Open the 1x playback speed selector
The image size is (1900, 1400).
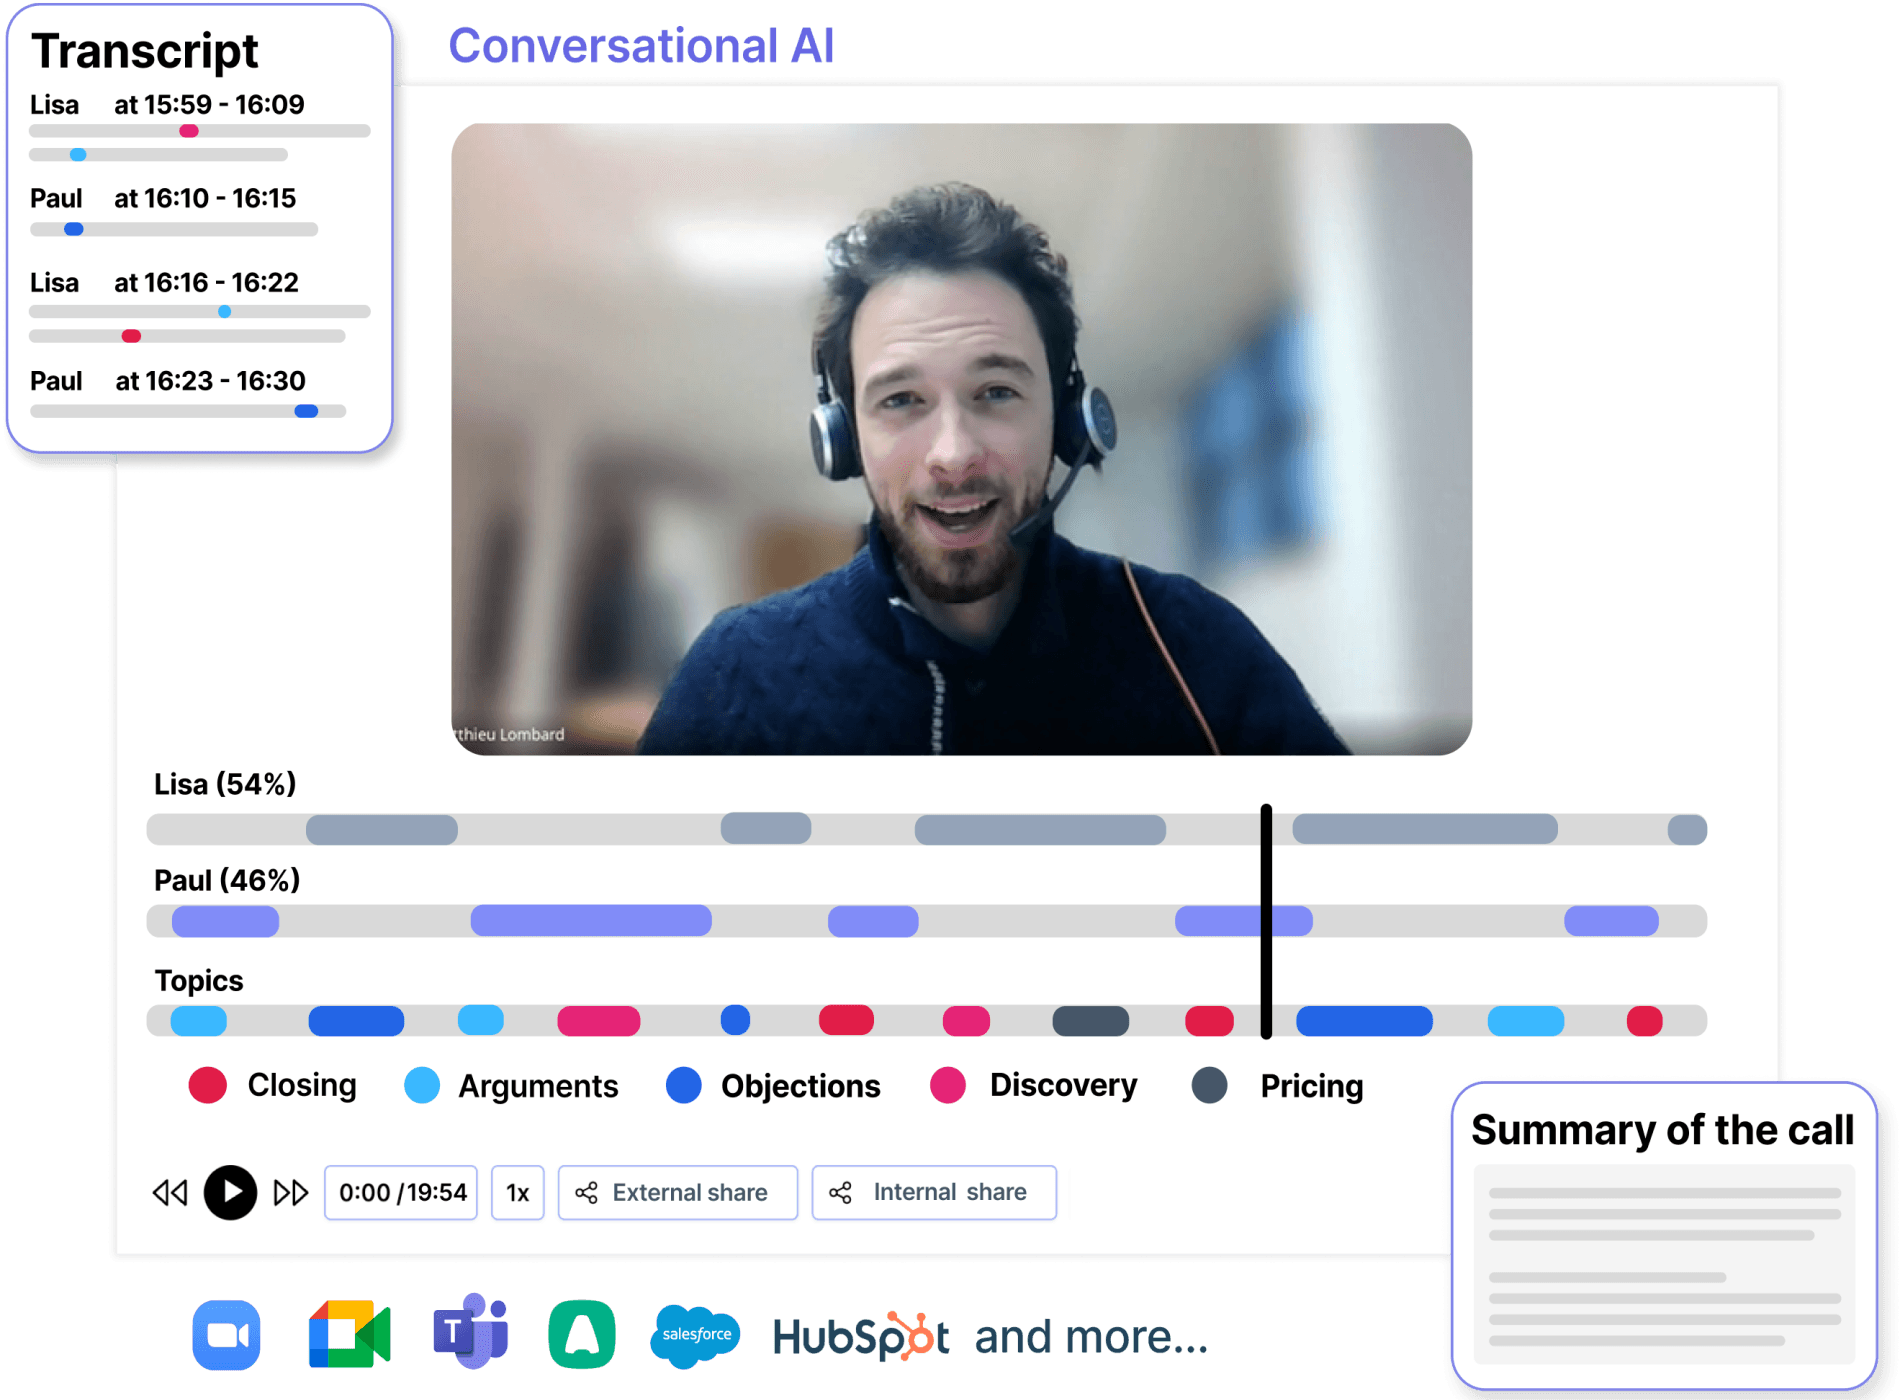pos(517,1192)
